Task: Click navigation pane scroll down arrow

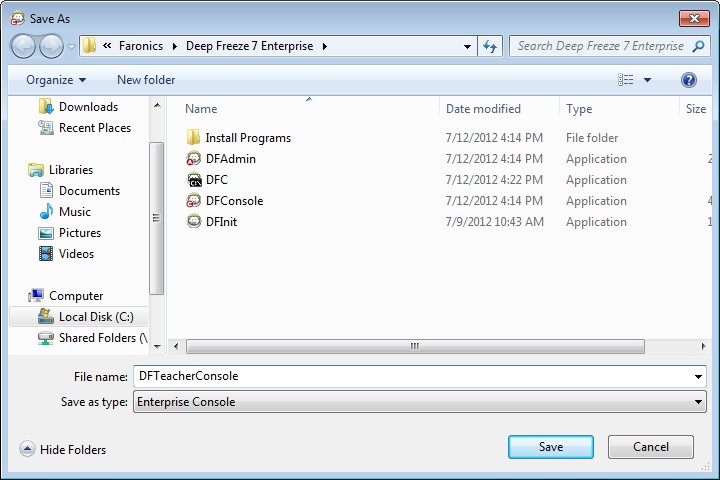Action: (x=157, y=347)
